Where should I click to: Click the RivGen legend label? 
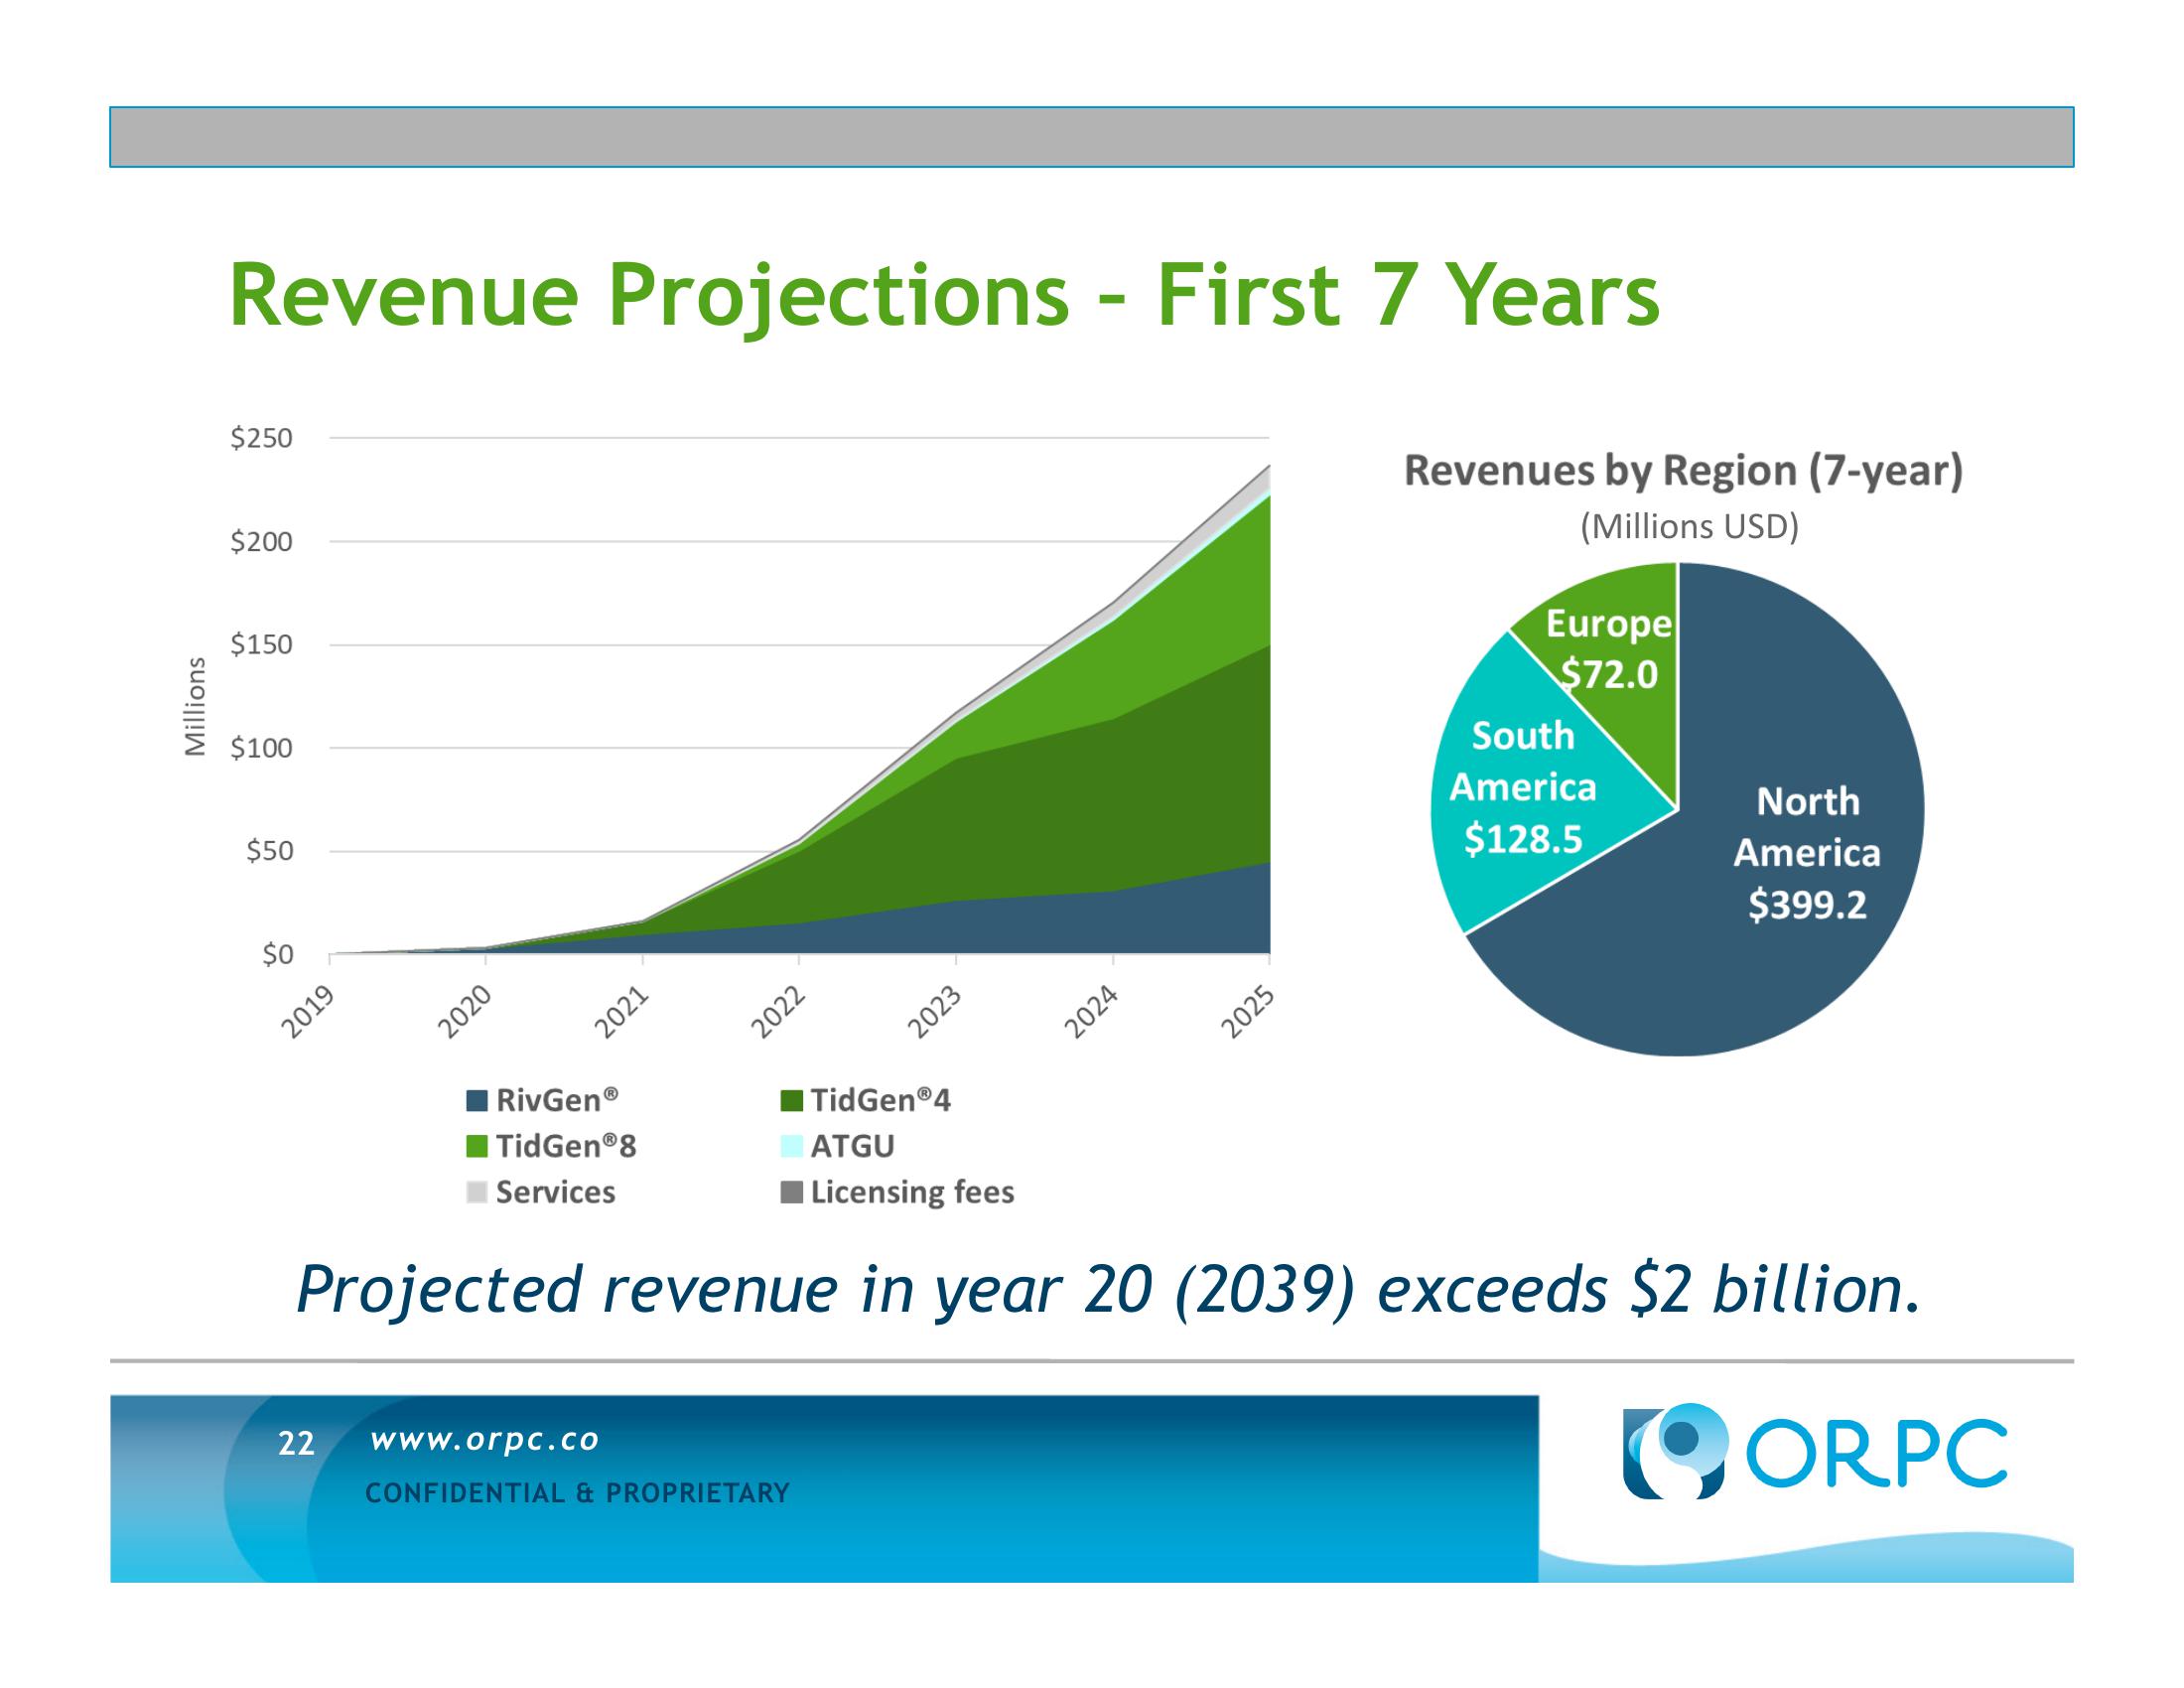pos(557,1100)
